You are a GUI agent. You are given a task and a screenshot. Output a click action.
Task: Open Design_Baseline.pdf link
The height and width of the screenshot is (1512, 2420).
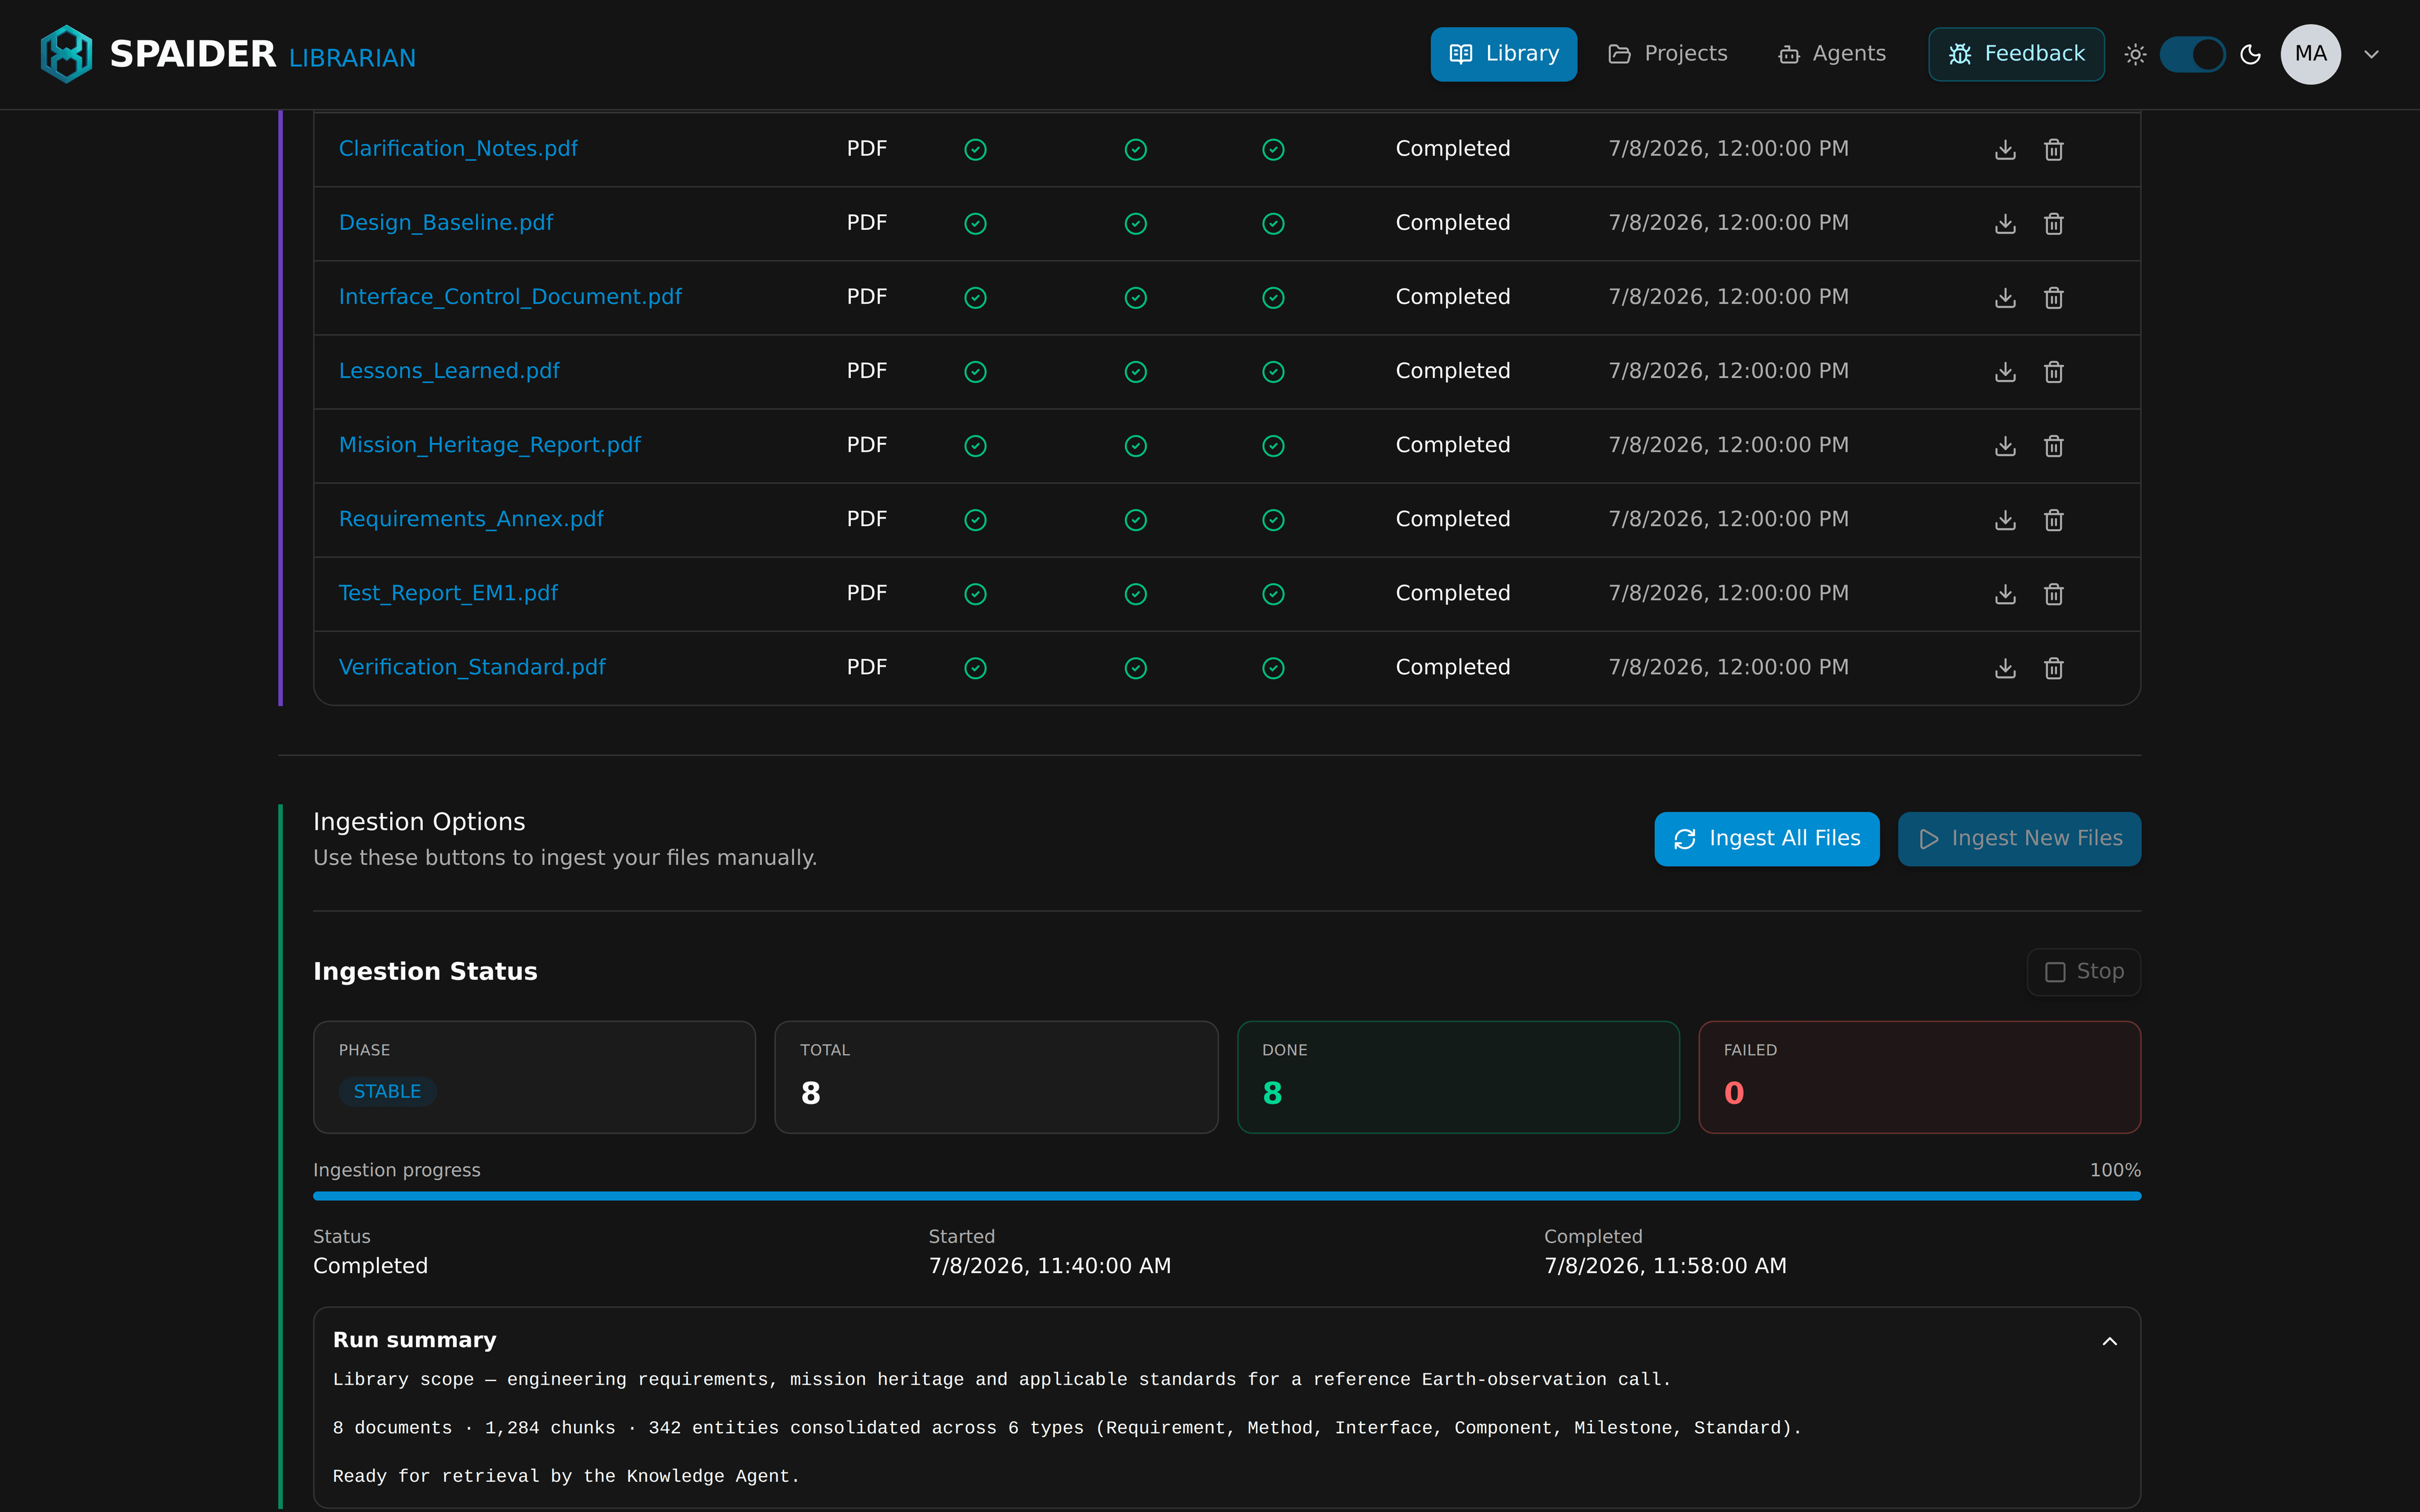click(446, 223)
